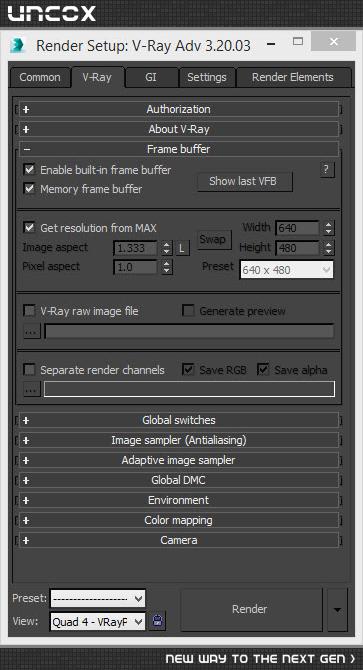
Task: Click the 3ds Max application icon in title bar
Action: pos(18,45)
